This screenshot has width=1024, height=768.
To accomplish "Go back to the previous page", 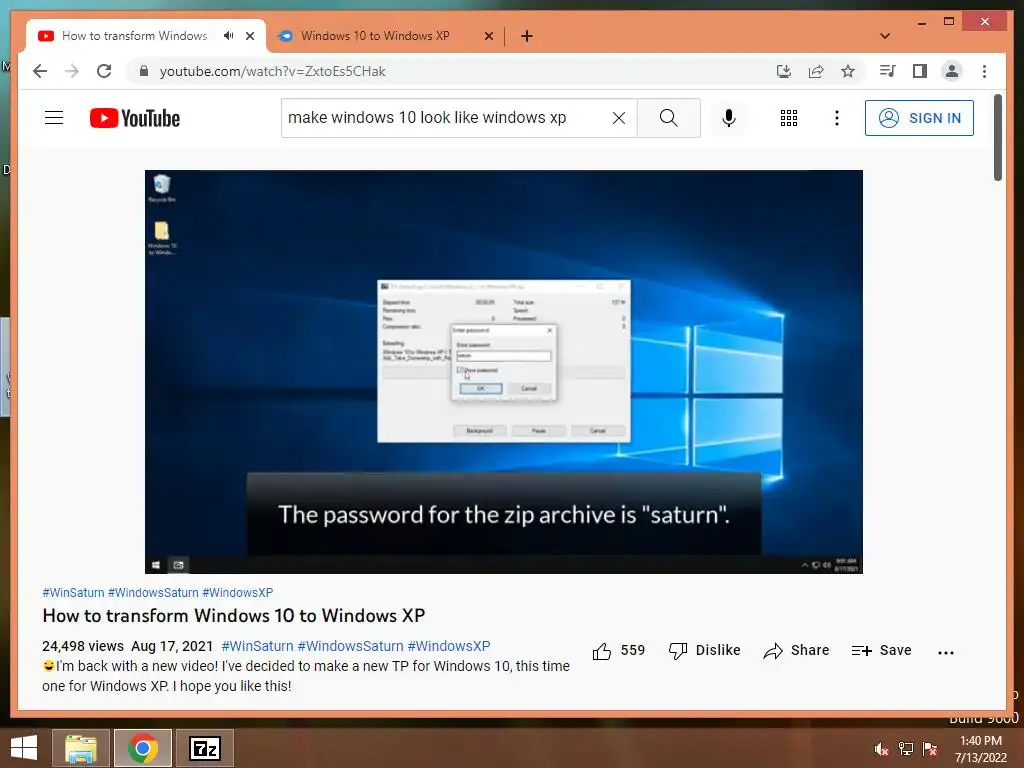I will [x=40, y=71].
